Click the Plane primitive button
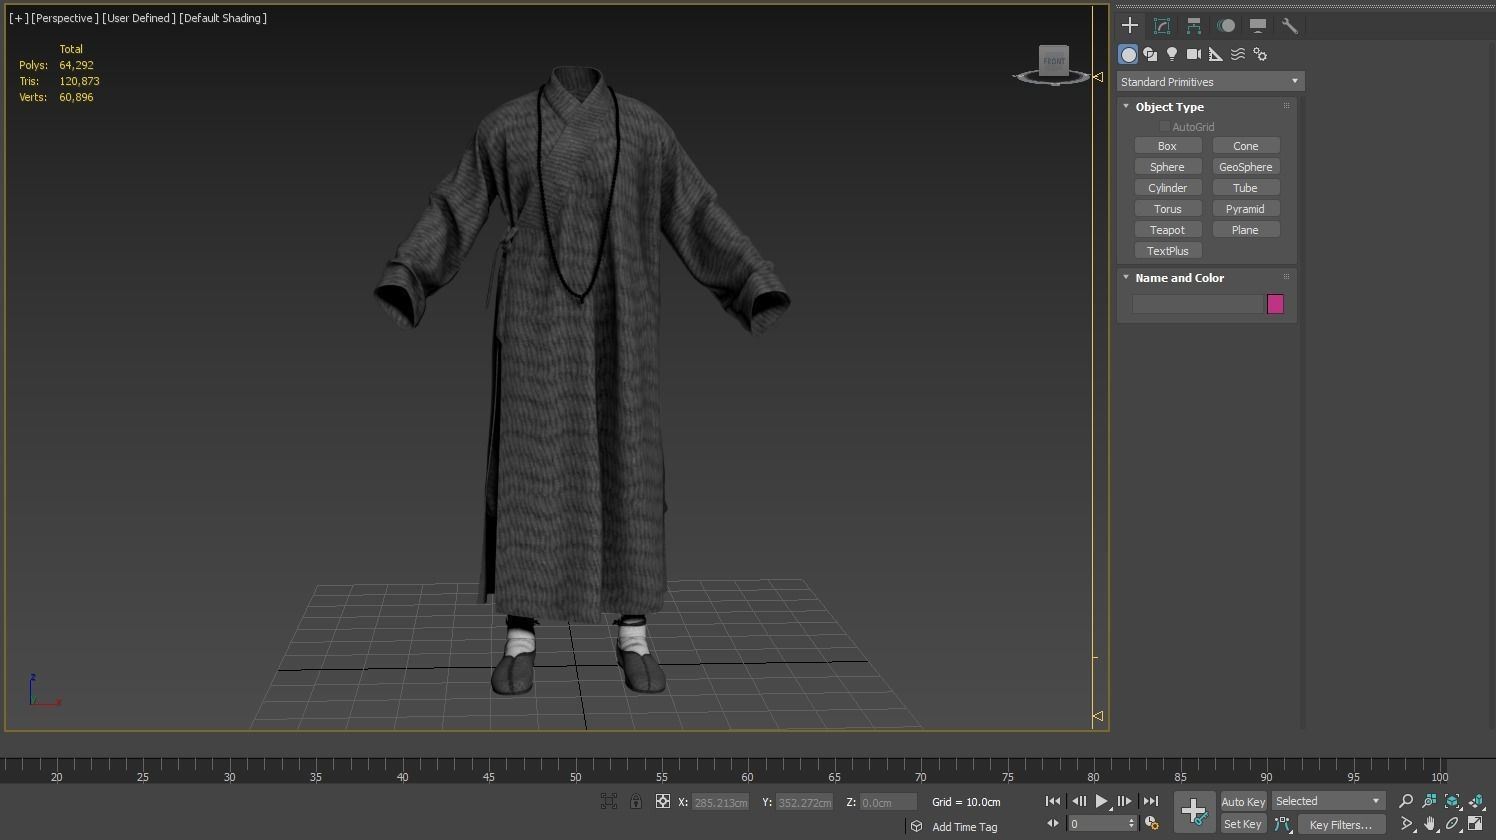 [1246, 230]
